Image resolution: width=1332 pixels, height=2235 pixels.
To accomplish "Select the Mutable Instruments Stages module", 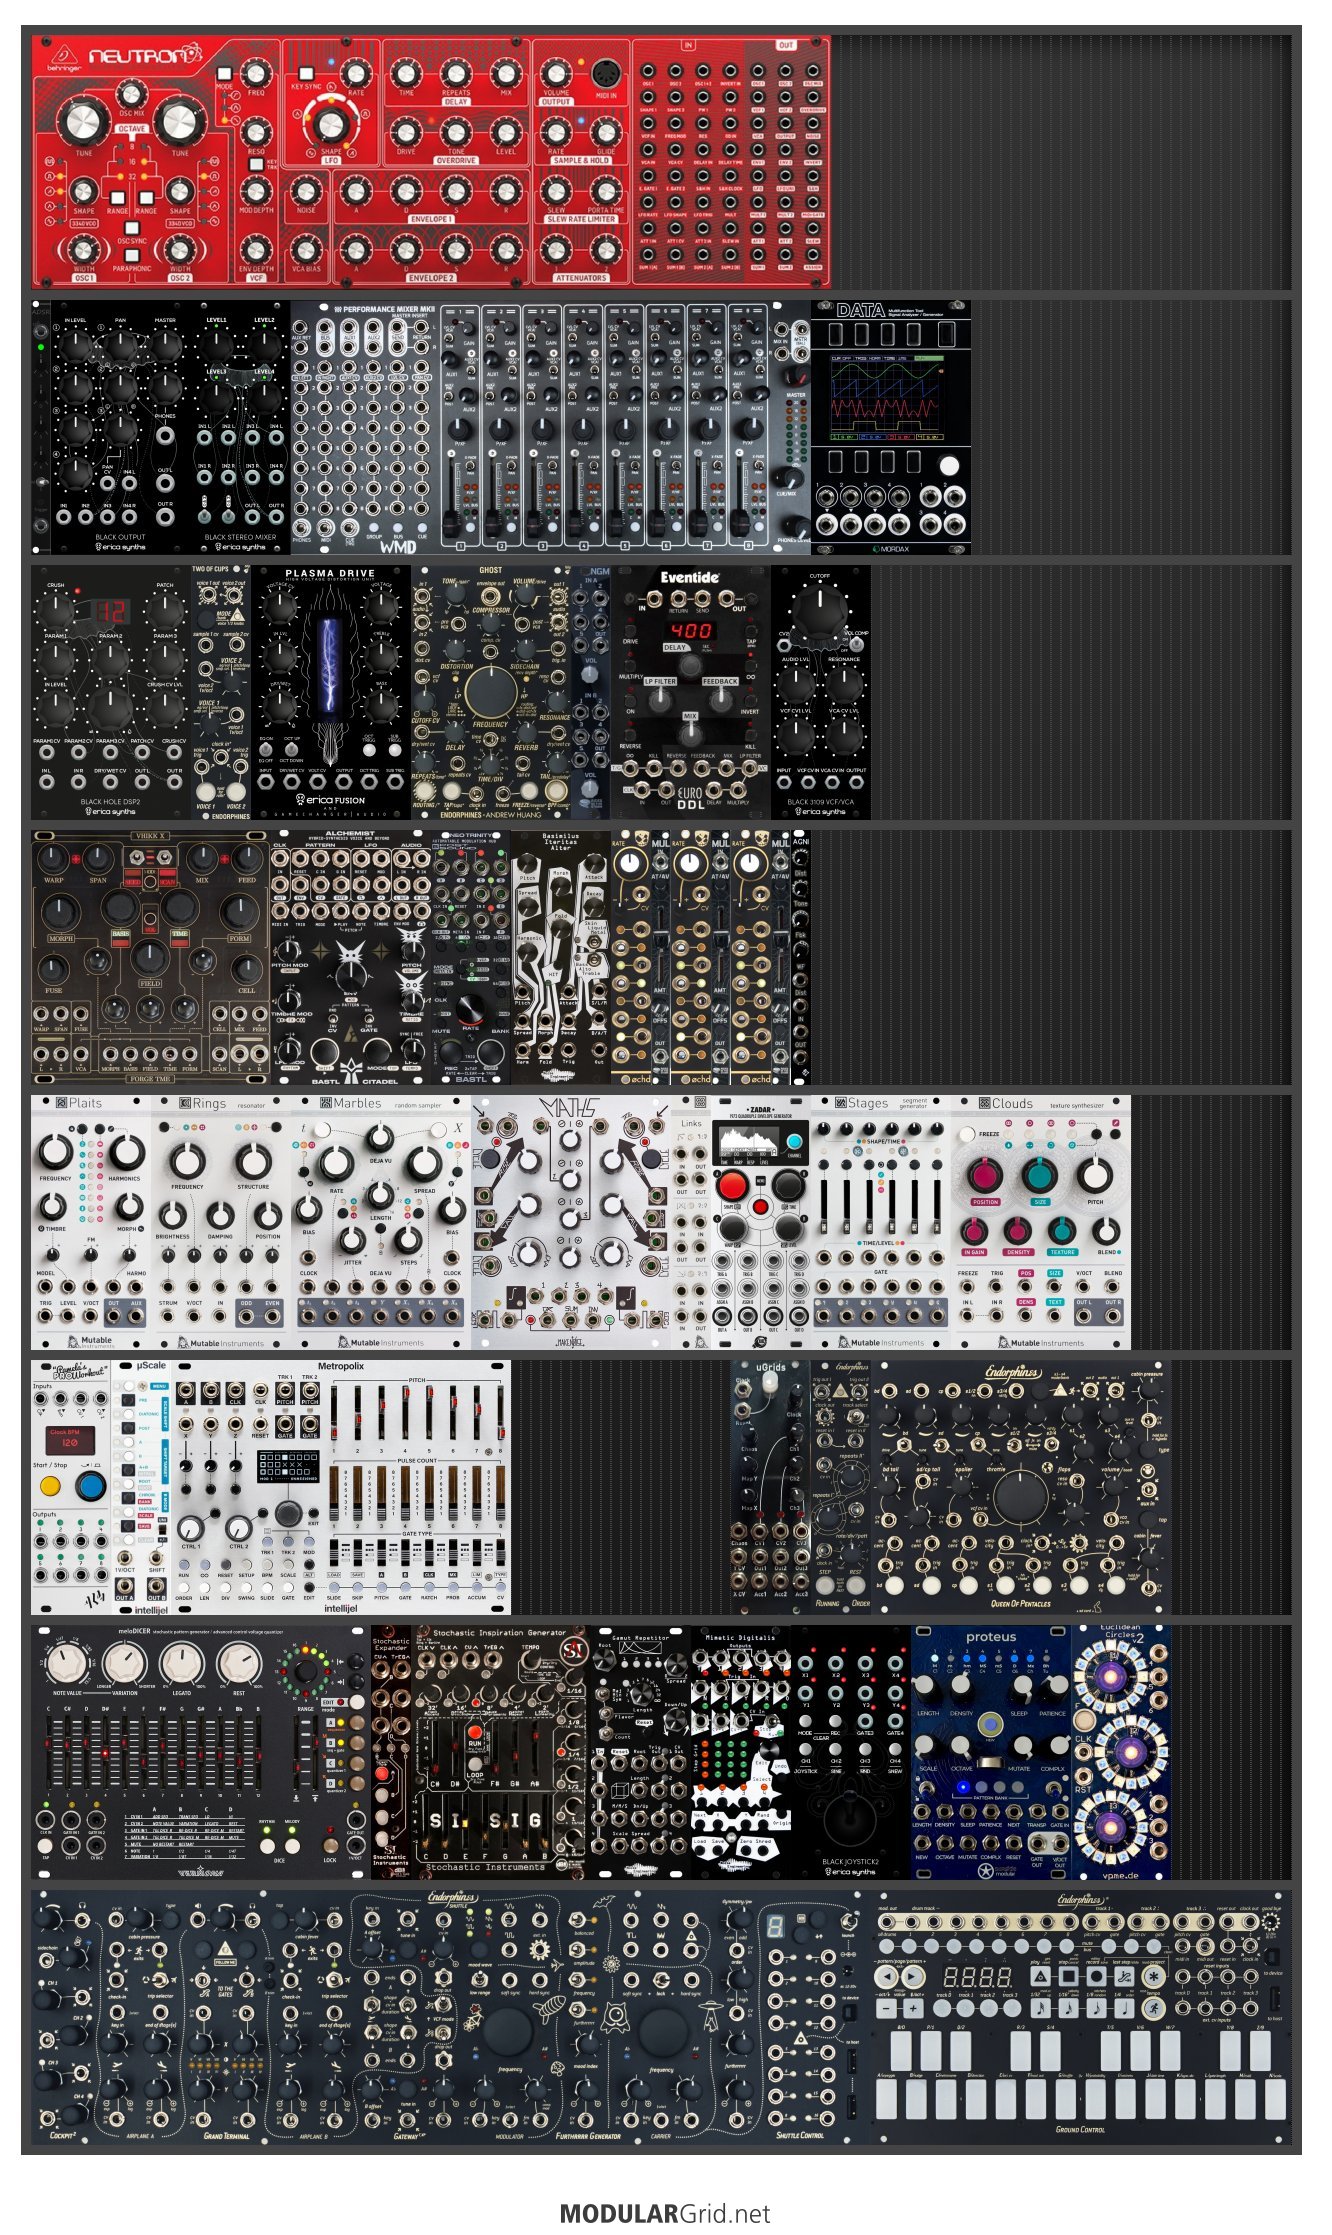I will click(881, 1222).
